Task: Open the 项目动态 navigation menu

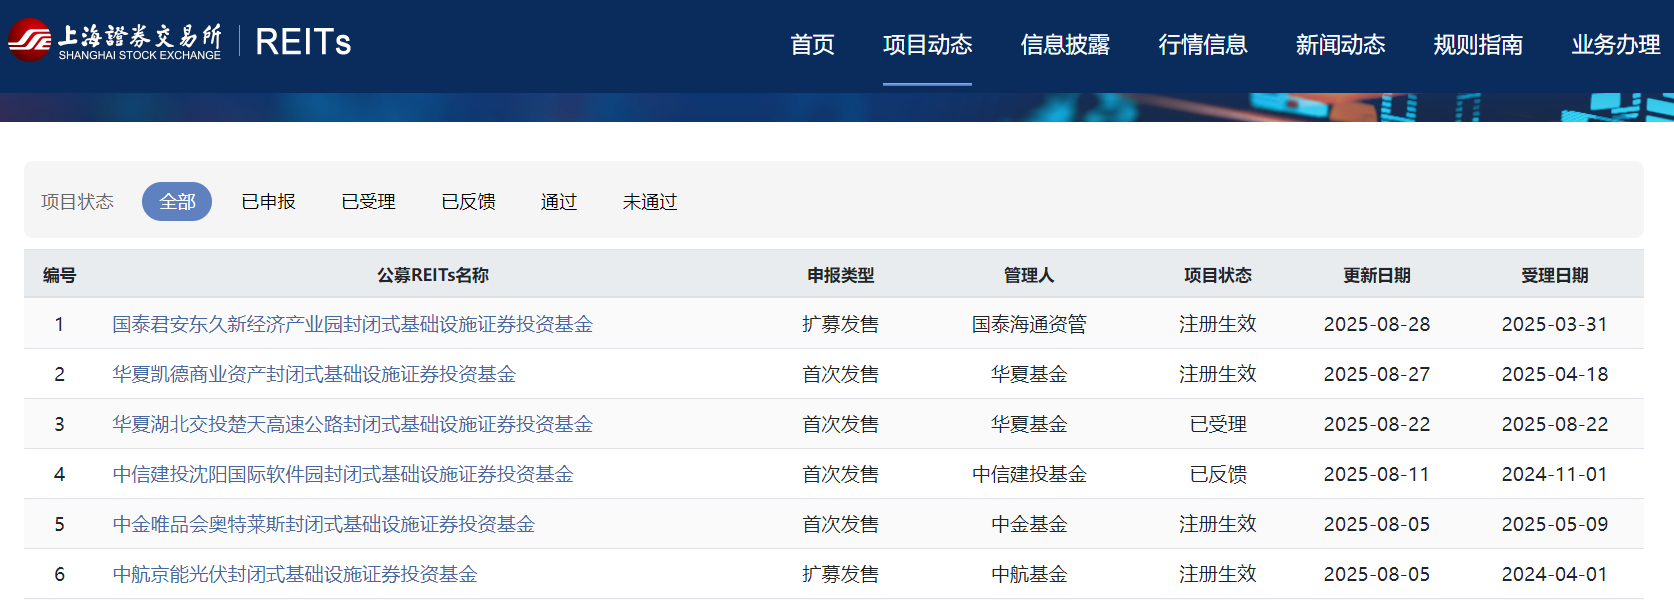Action: pos(927,45)
